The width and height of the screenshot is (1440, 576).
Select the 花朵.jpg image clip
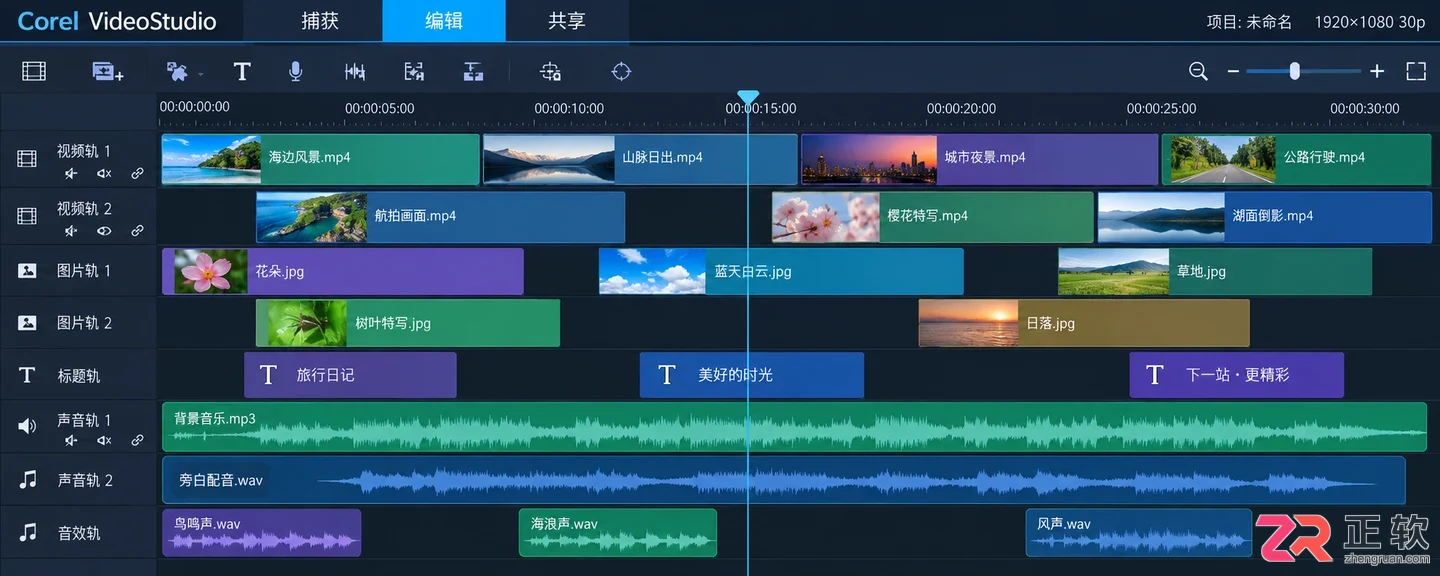point(343,271)
